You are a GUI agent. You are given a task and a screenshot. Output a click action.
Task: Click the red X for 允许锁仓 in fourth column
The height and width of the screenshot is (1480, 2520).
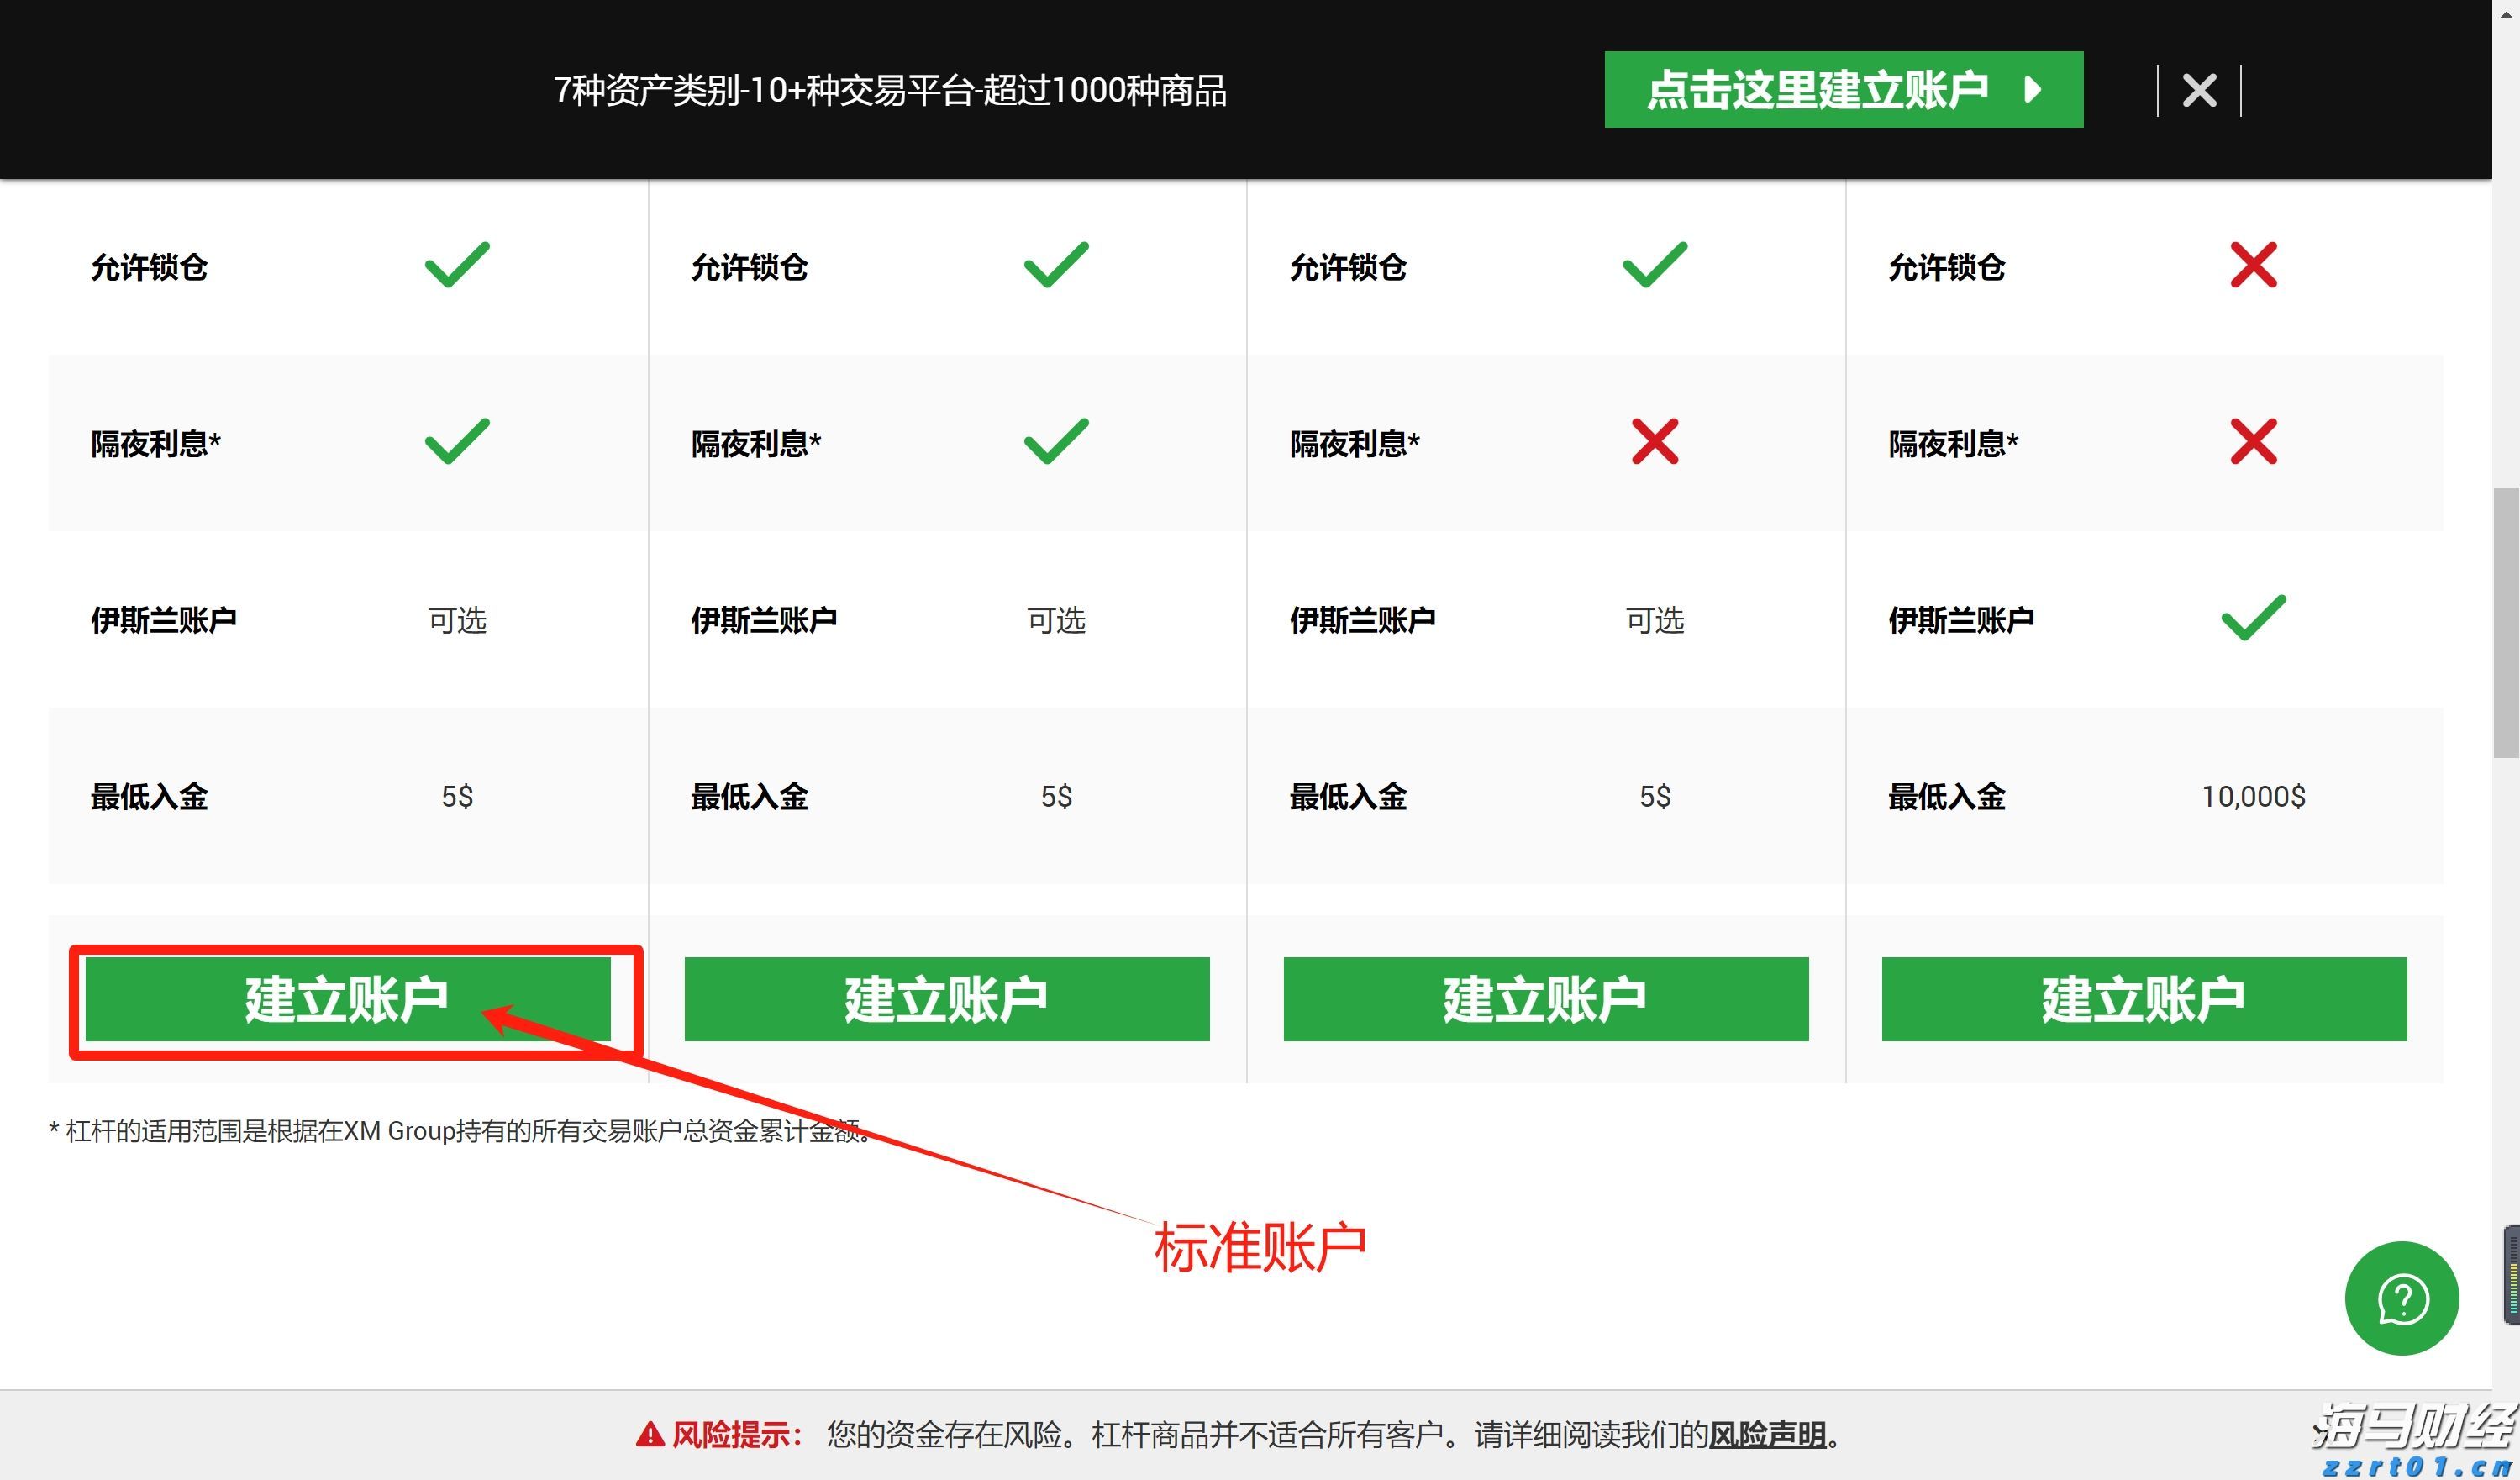click(2254, 263)
